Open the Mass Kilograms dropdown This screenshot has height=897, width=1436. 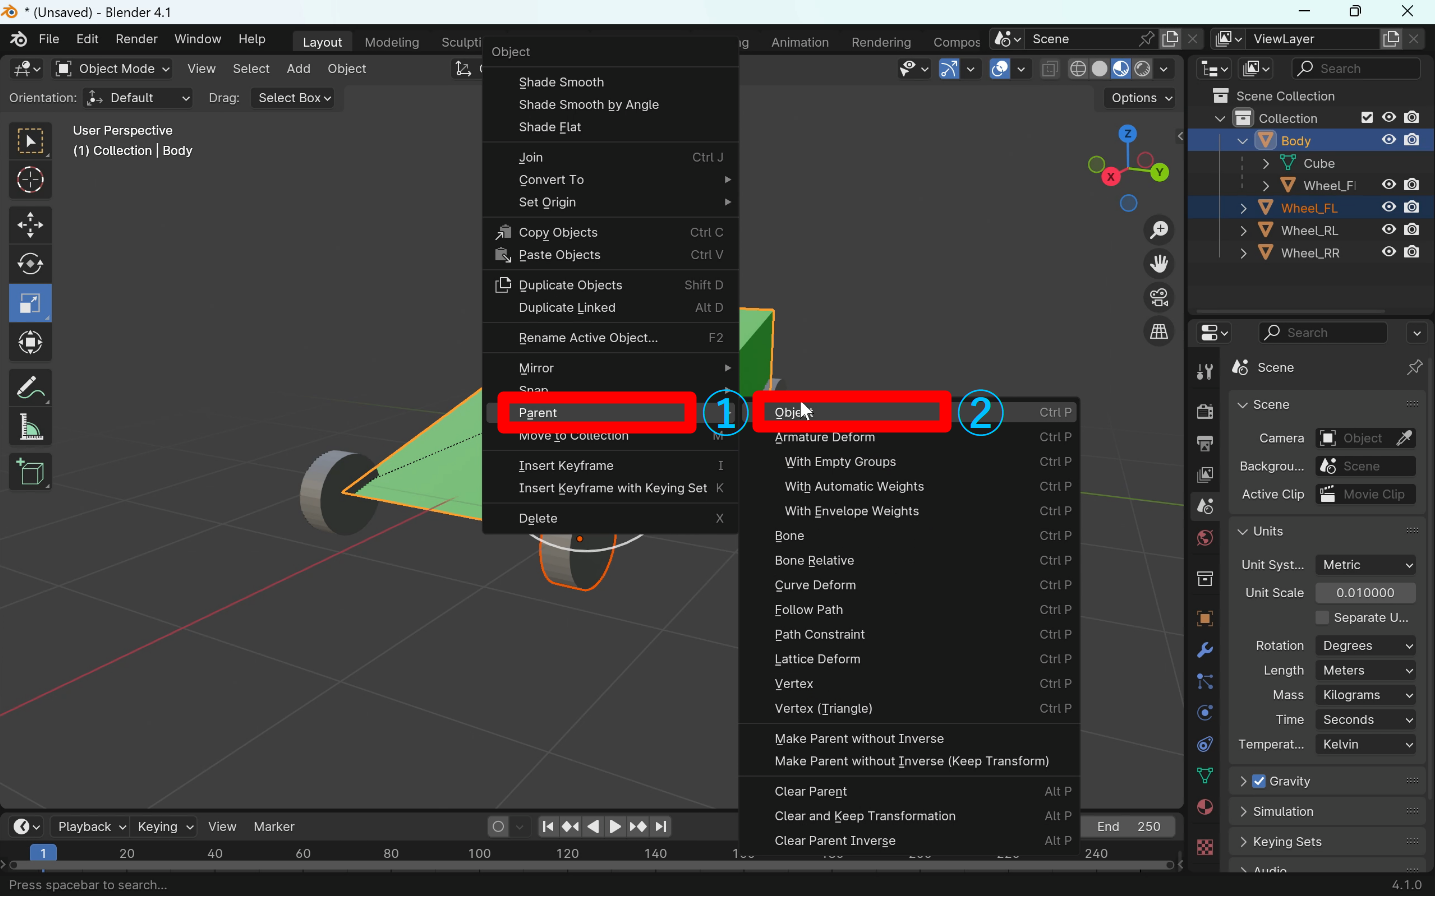point(1366,695)
